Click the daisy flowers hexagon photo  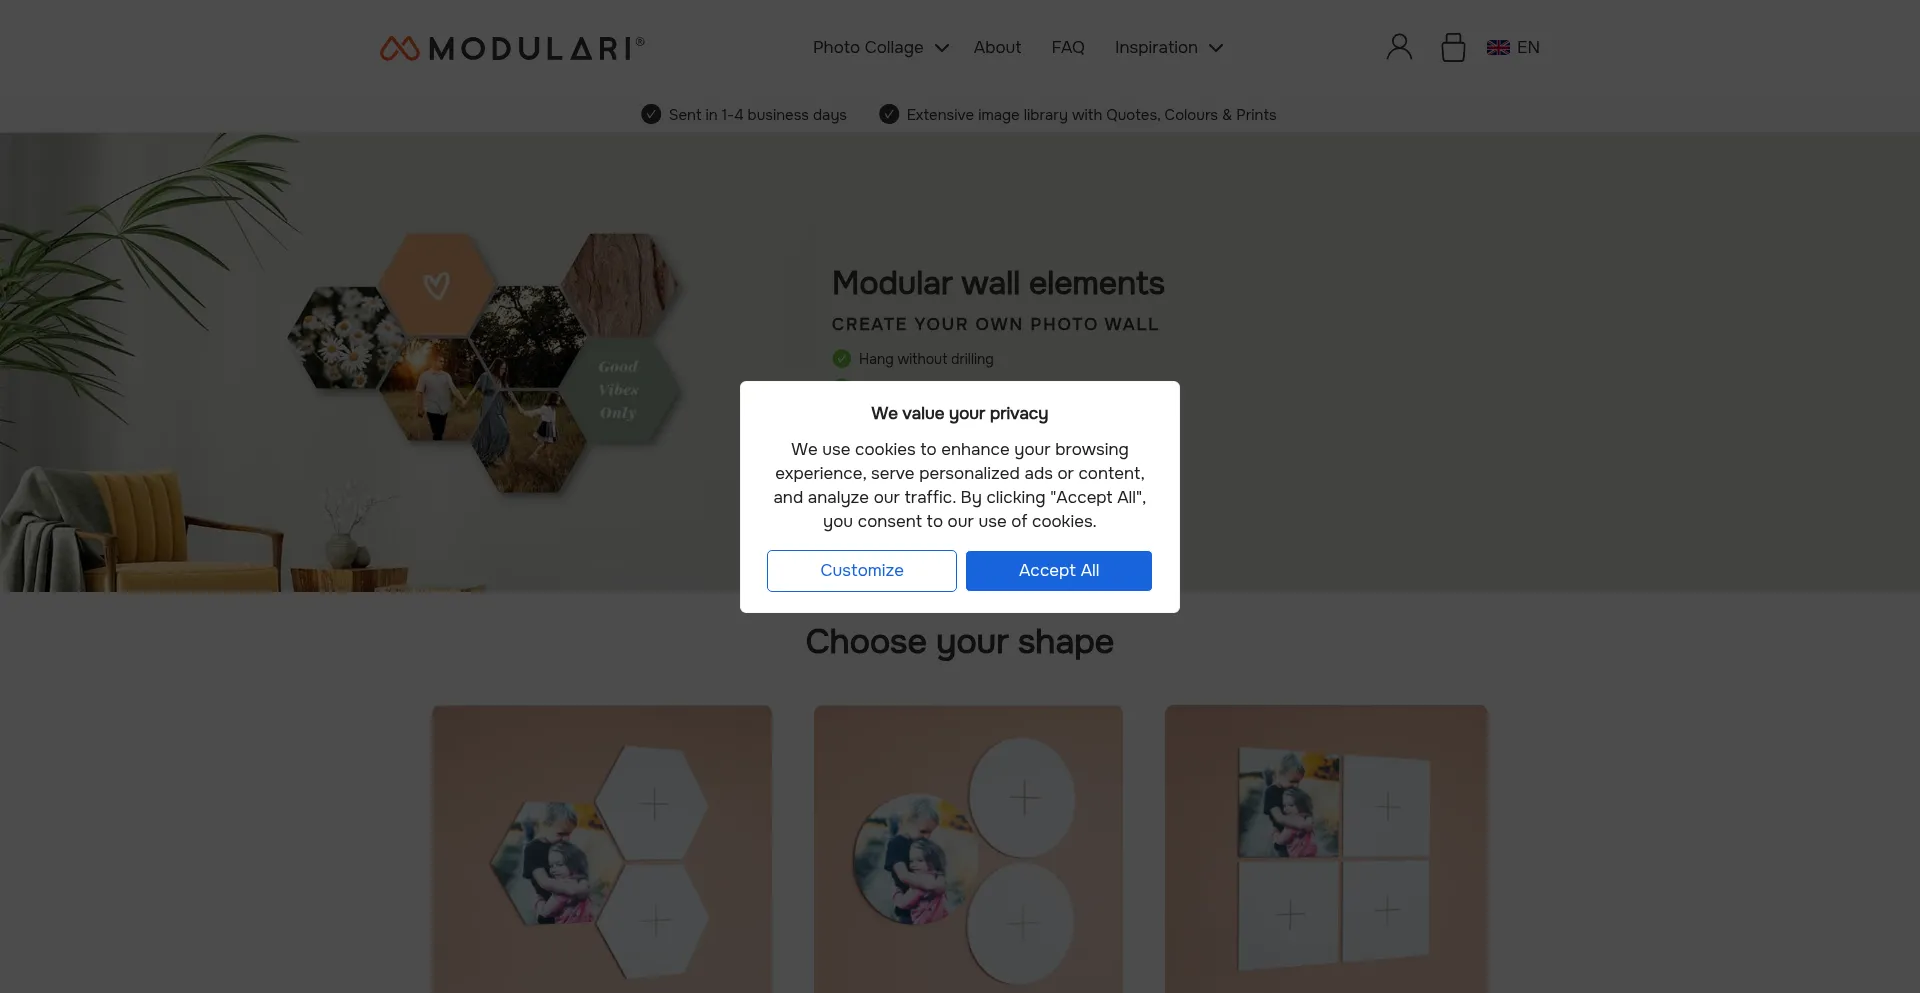point(345,338)
